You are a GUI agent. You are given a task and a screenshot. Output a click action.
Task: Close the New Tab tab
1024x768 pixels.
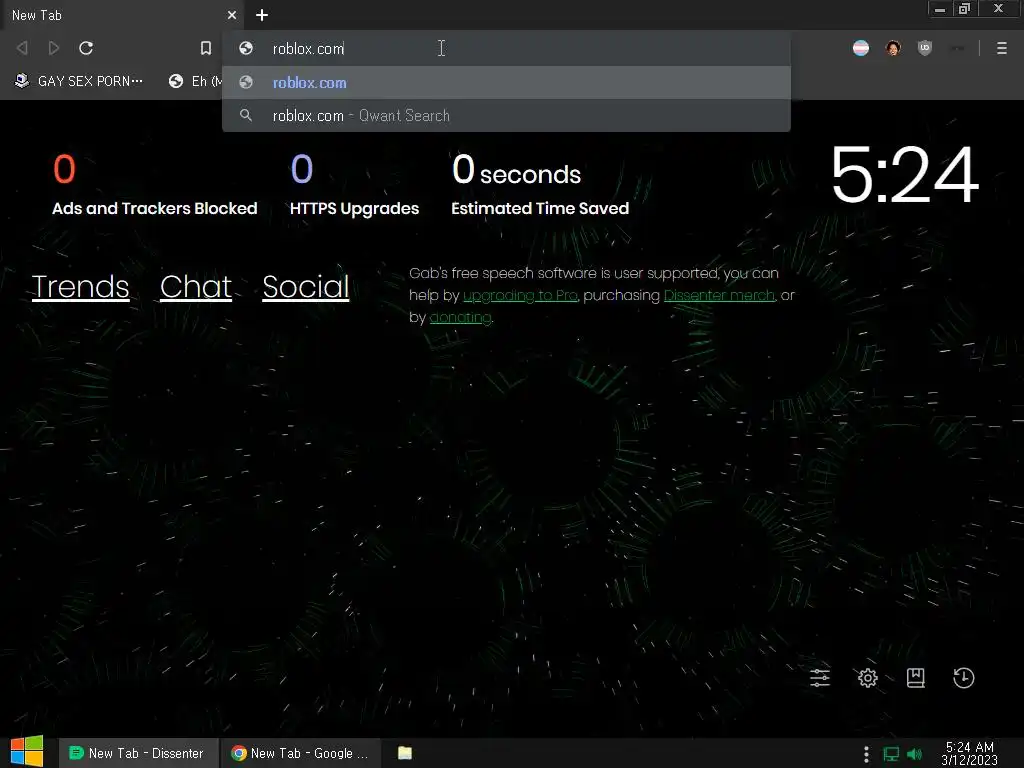[x=232, y=15]
